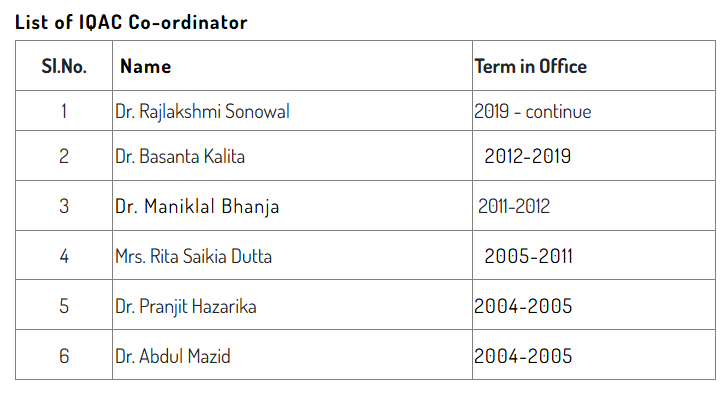Click the term '2005-2011'
Viewport: 726px width, 402px height.
pos(528,256)
